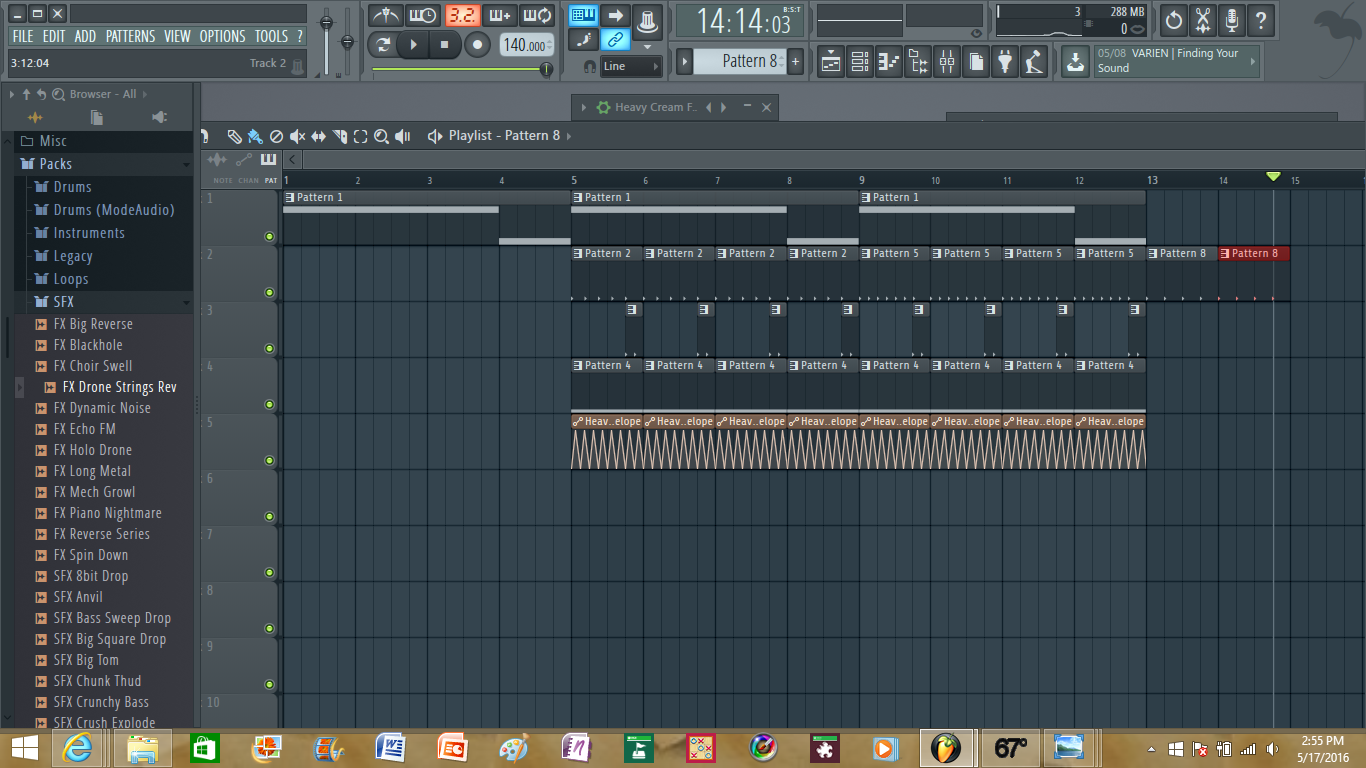The width and height of the screenshot is (1366, 768).
Task: Toggle typing keyboard to piano
Action: click(583, 15)
